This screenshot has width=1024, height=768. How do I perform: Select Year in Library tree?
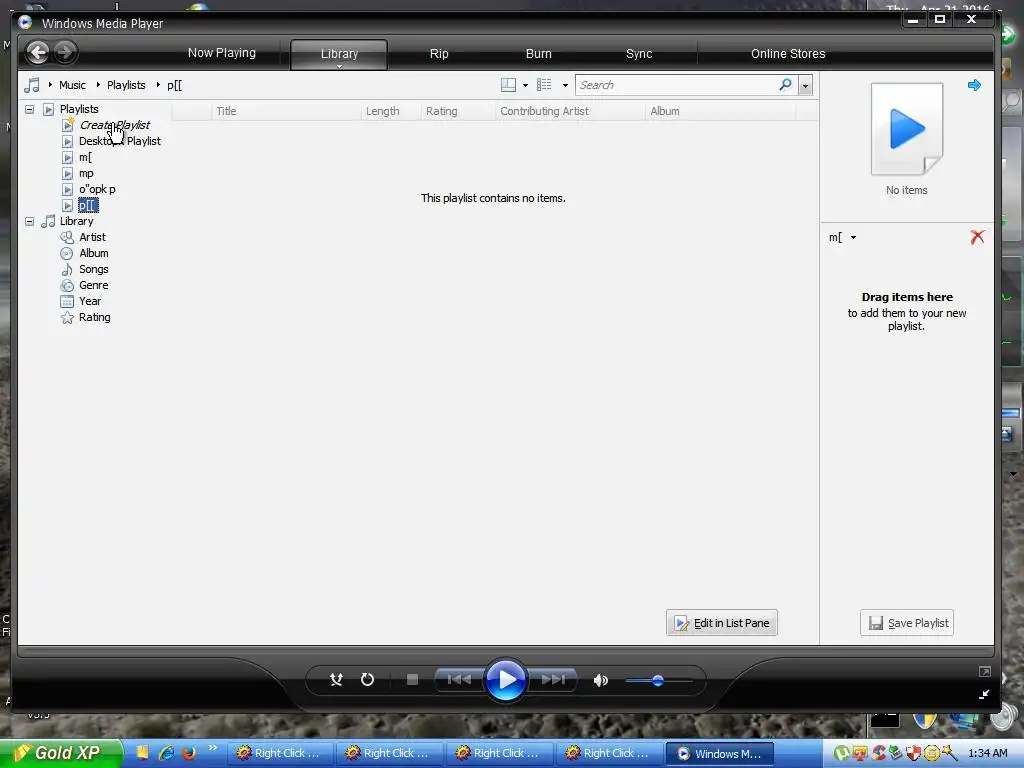89,301
